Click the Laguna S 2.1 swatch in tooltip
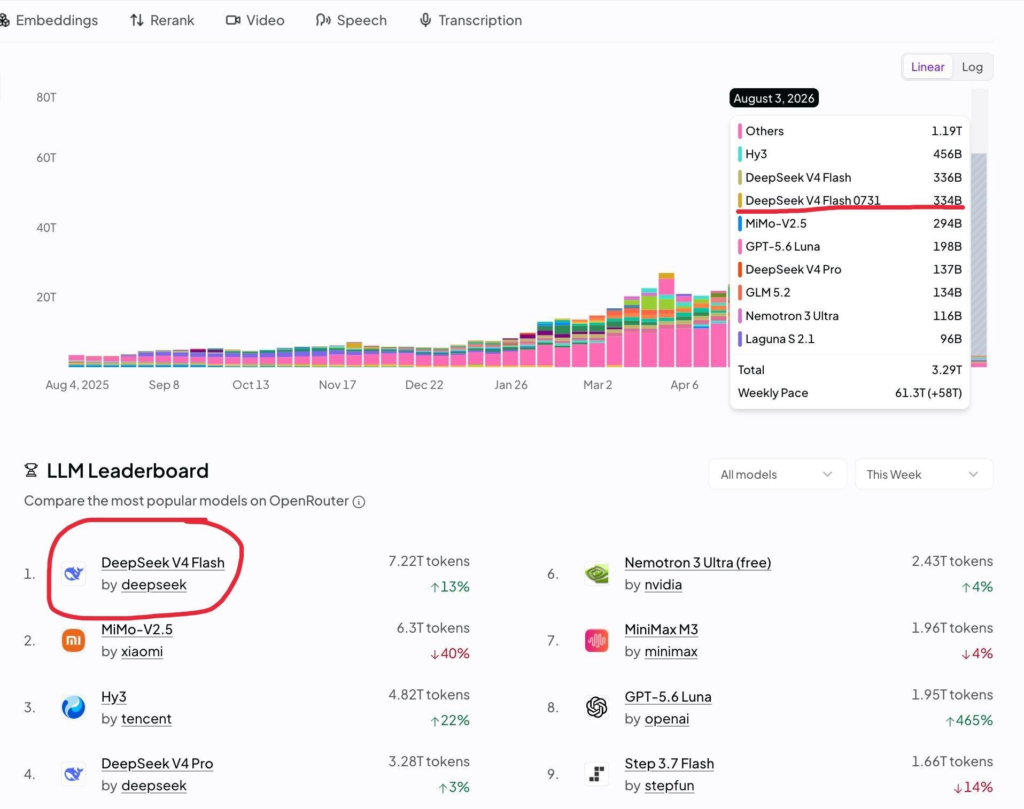 [739, 339]
